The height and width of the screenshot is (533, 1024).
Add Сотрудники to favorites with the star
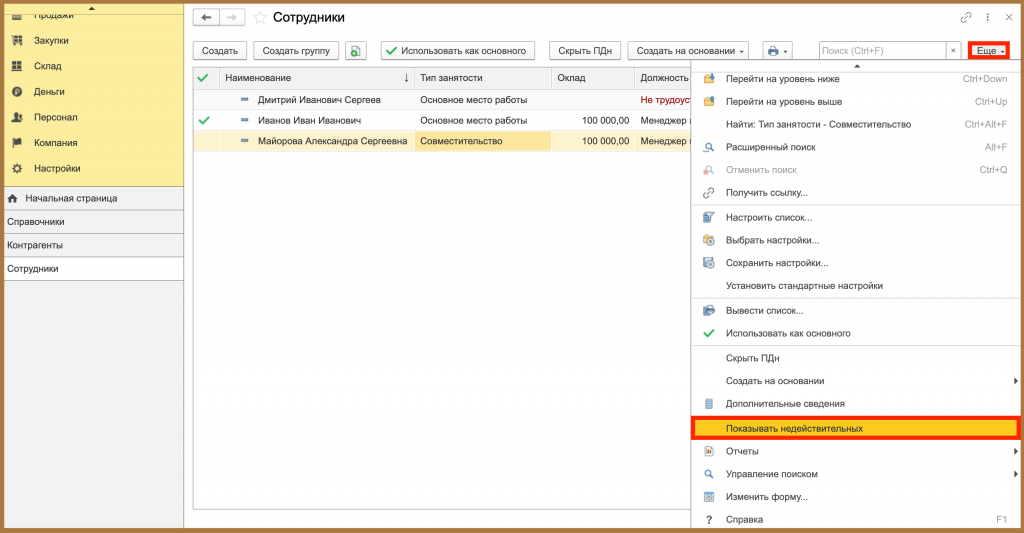tap(260, 18)
